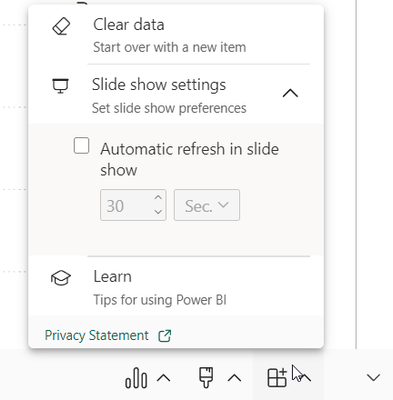
Task: Click the Clear data eraser icon
Action: tap(61, 26)
